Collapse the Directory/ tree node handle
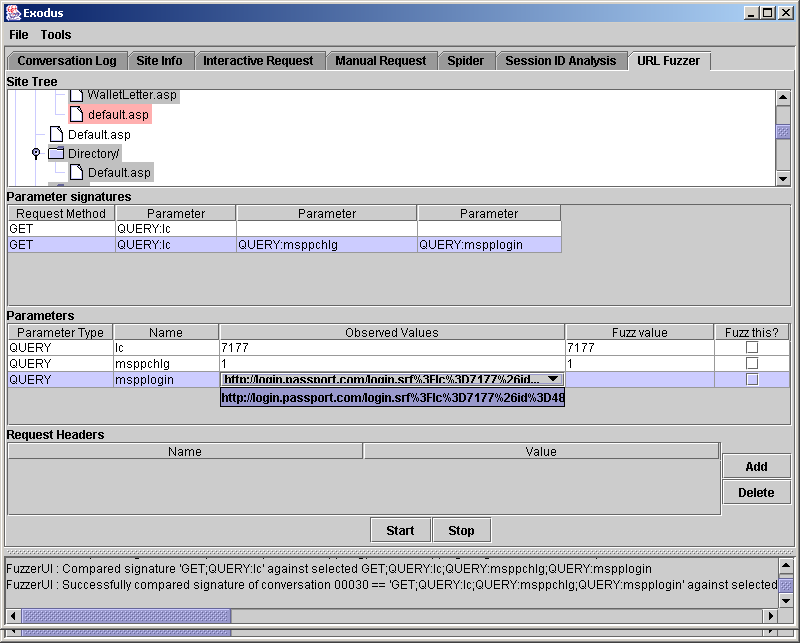This screenshot has width=800, height=643. [36, 153]
